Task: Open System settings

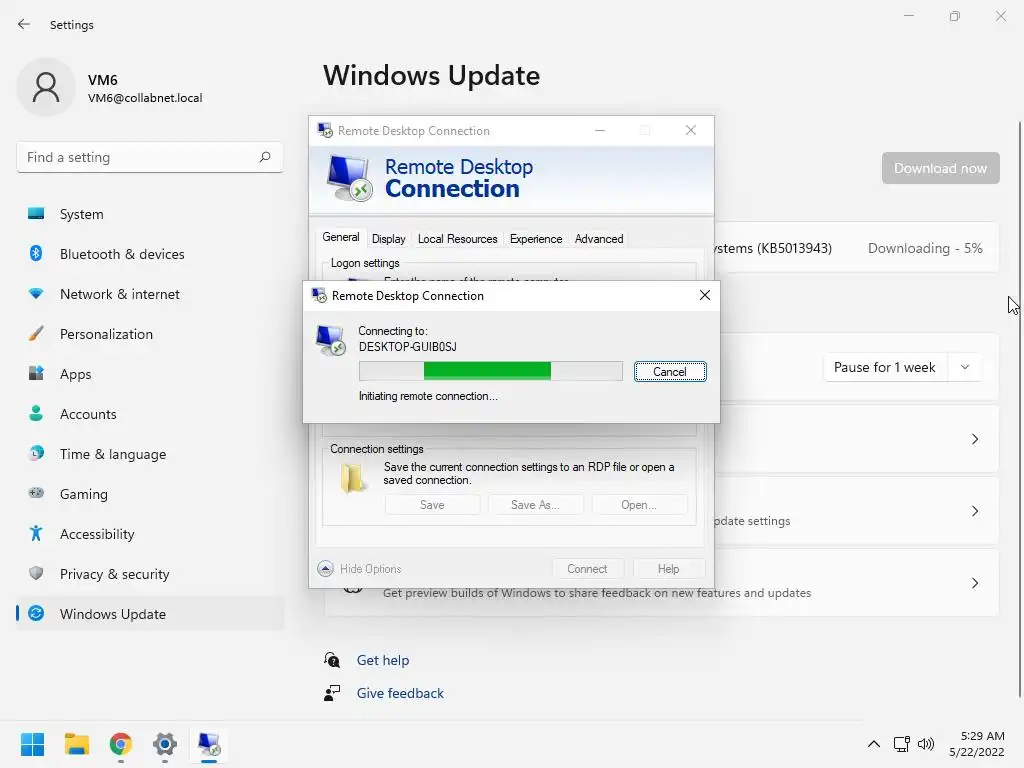Action: (x=150, y=214)
